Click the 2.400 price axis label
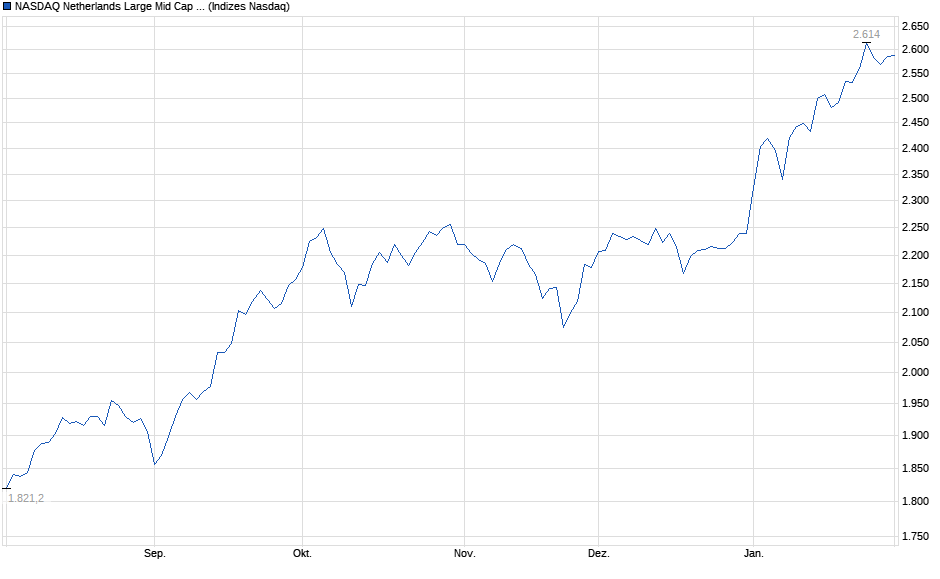 pyautogui.click(x=915, y=149)
